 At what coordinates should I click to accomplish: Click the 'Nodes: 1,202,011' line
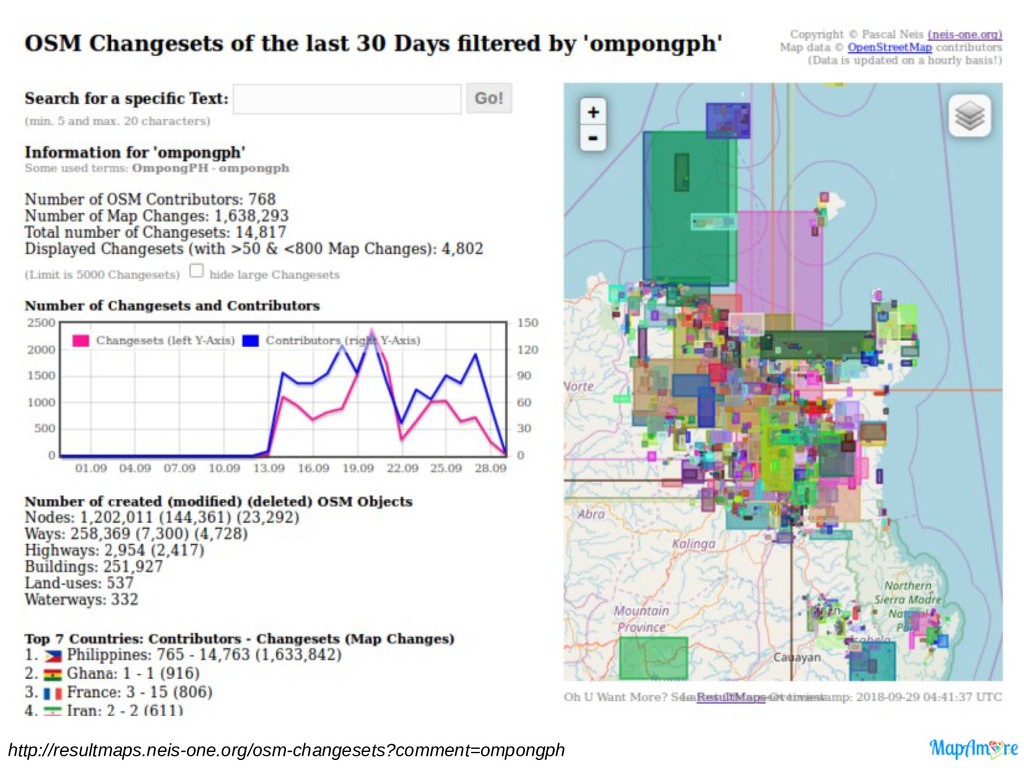(x=162, y=517)
